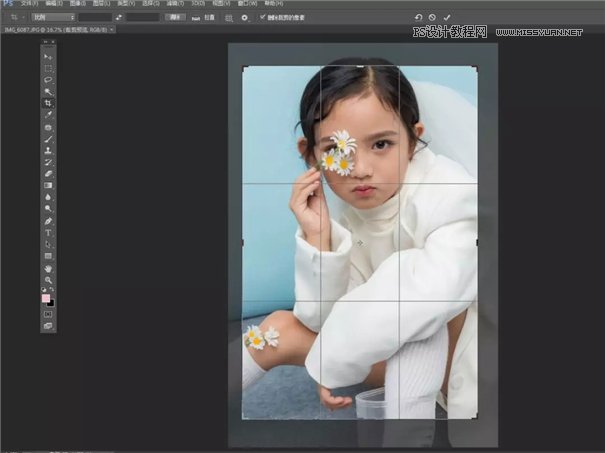The height and width of the screenshot is (453, 605).
Task: Click the pink foreground color swatch
Action: click(46, 297)
